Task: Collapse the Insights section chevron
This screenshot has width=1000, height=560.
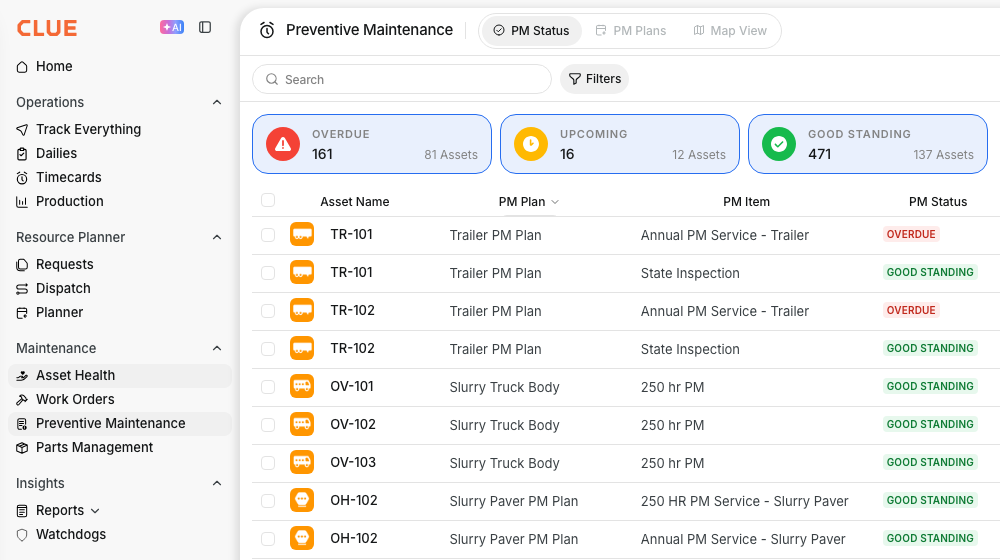Action: point(217,483)
